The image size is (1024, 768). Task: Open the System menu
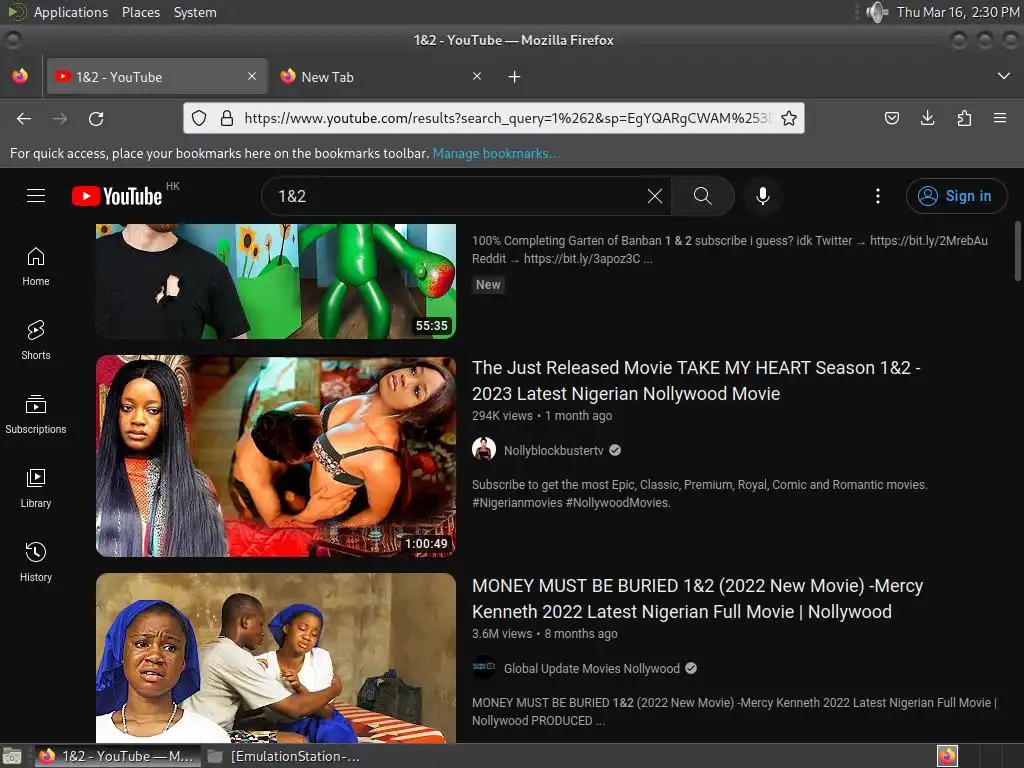point(195,12)
